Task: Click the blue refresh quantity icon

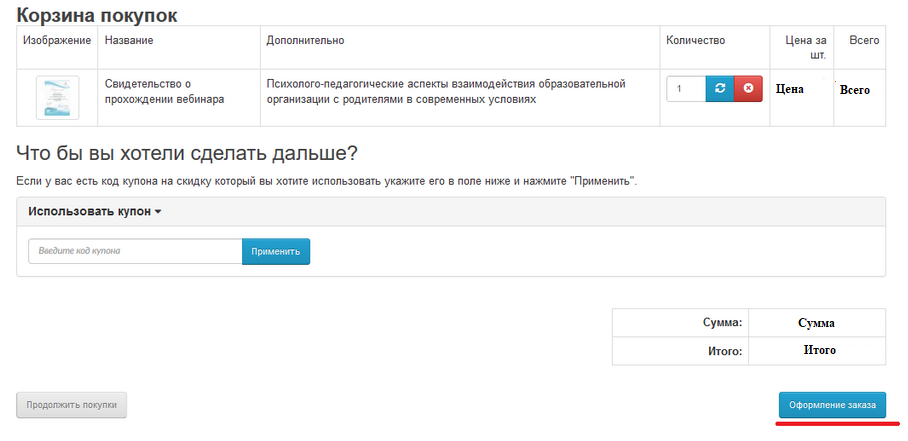Action: coord(719,89)
